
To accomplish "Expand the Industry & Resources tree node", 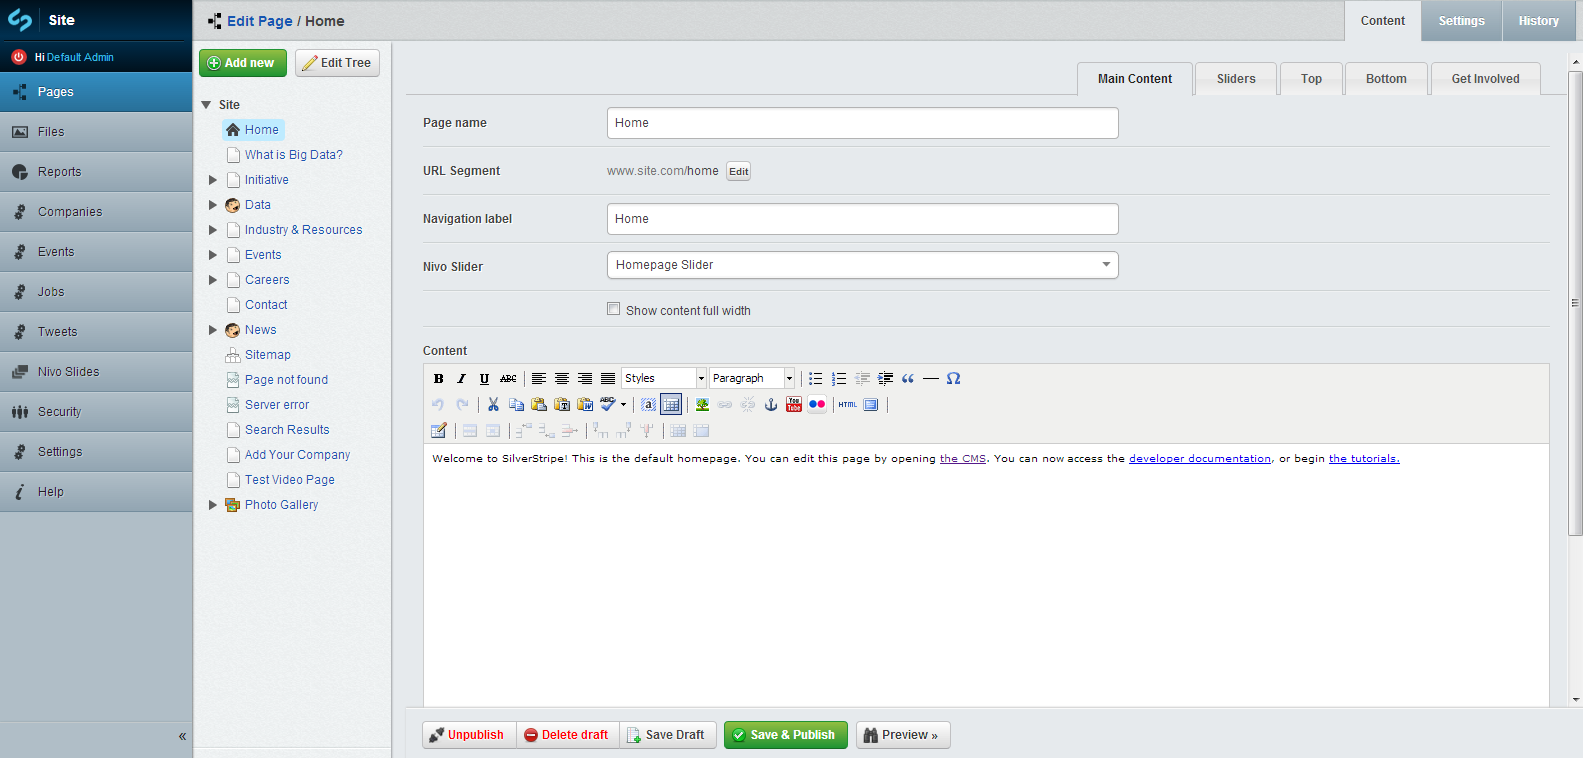I will pos(213,230).
